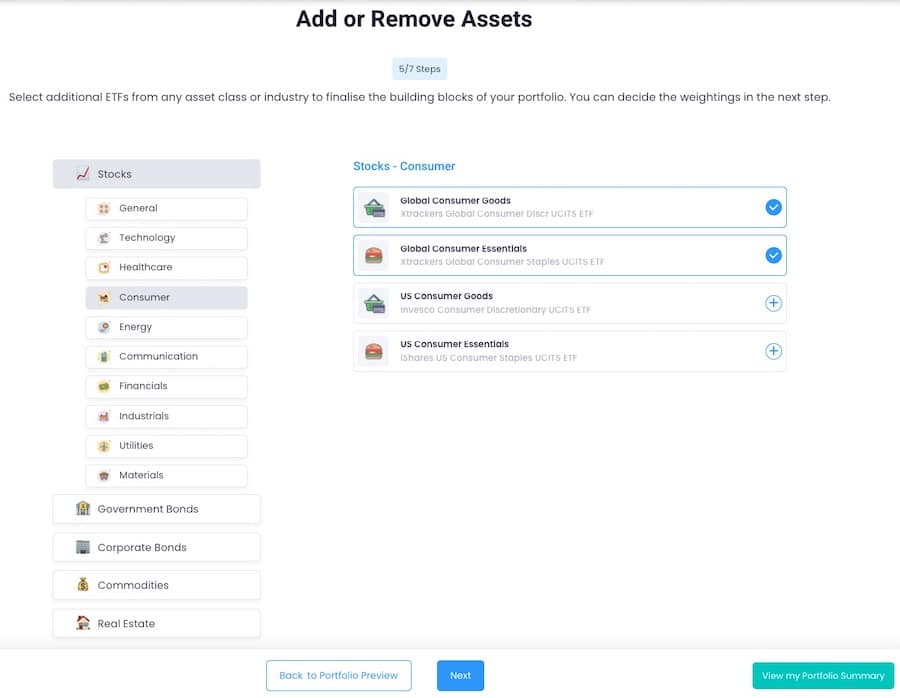900x698 pixels.
Task: Open the Energy stocks category
Action: (x=166, y=327)
